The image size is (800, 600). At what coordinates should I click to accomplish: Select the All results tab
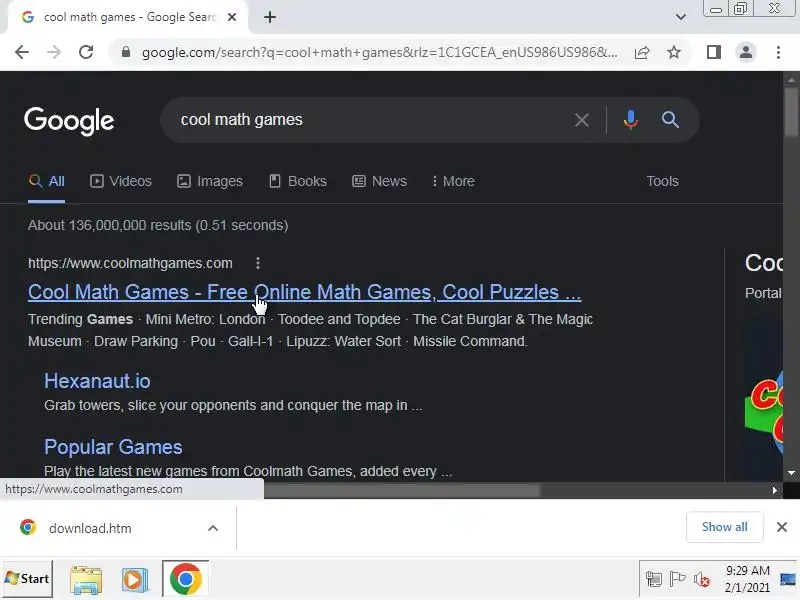pos(46,181)
